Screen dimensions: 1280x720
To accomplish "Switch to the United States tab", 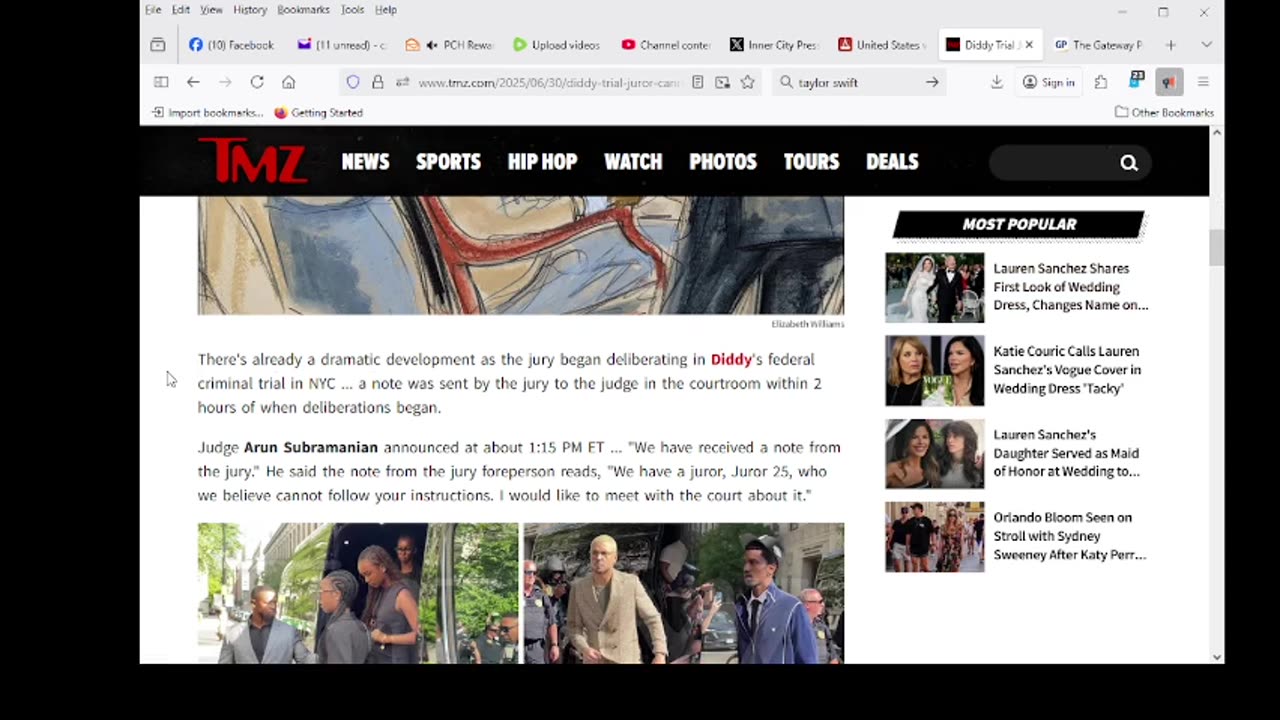I will point(881,45).
